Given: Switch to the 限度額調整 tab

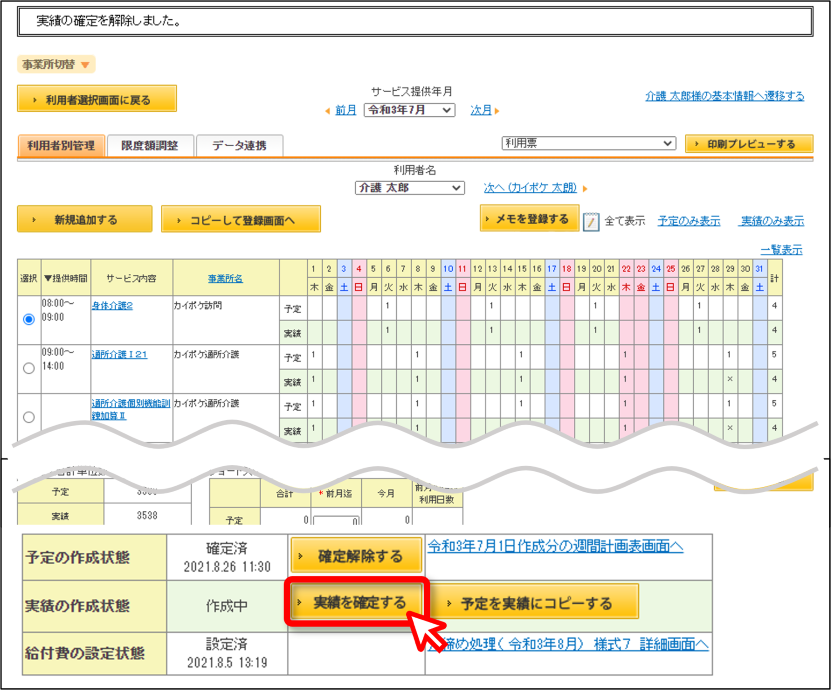Looking at the screenshot, I should (x=149, y=145).
